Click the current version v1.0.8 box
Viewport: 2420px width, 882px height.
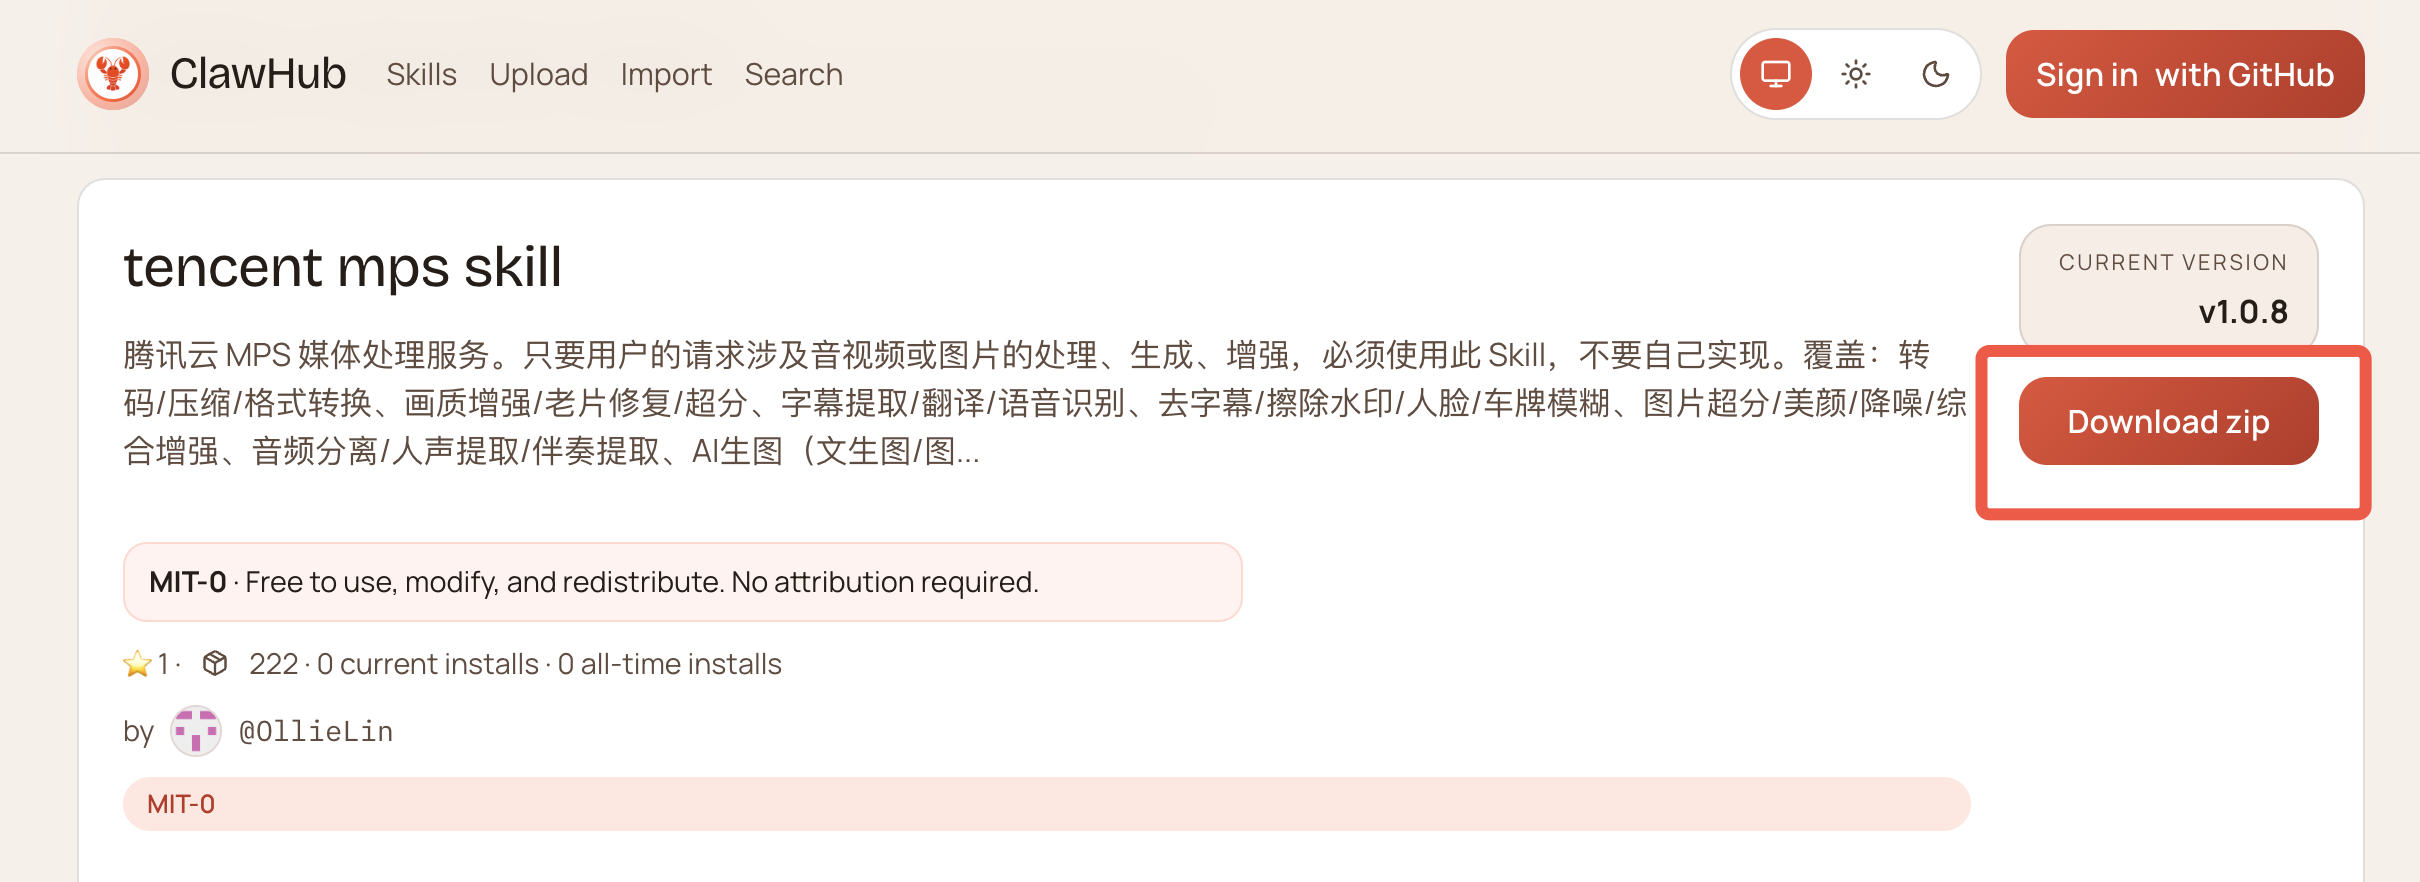2168,288
